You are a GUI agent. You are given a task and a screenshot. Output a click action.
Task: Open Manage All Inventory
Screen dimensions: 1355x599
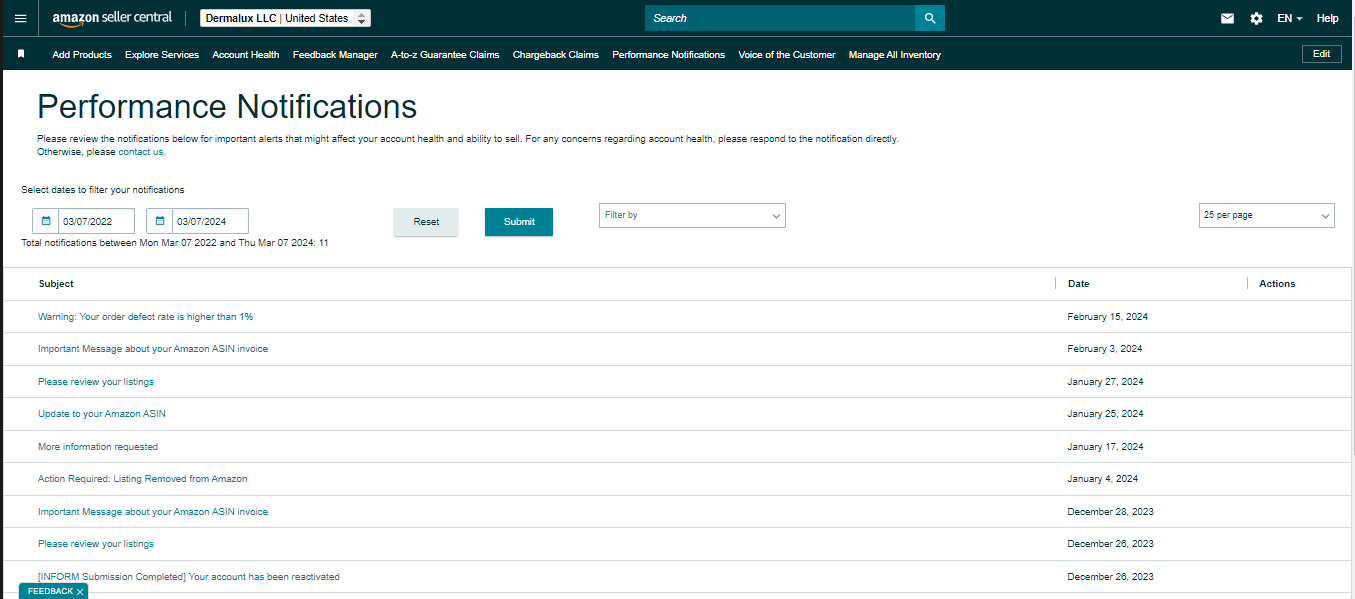click(895, 55)
